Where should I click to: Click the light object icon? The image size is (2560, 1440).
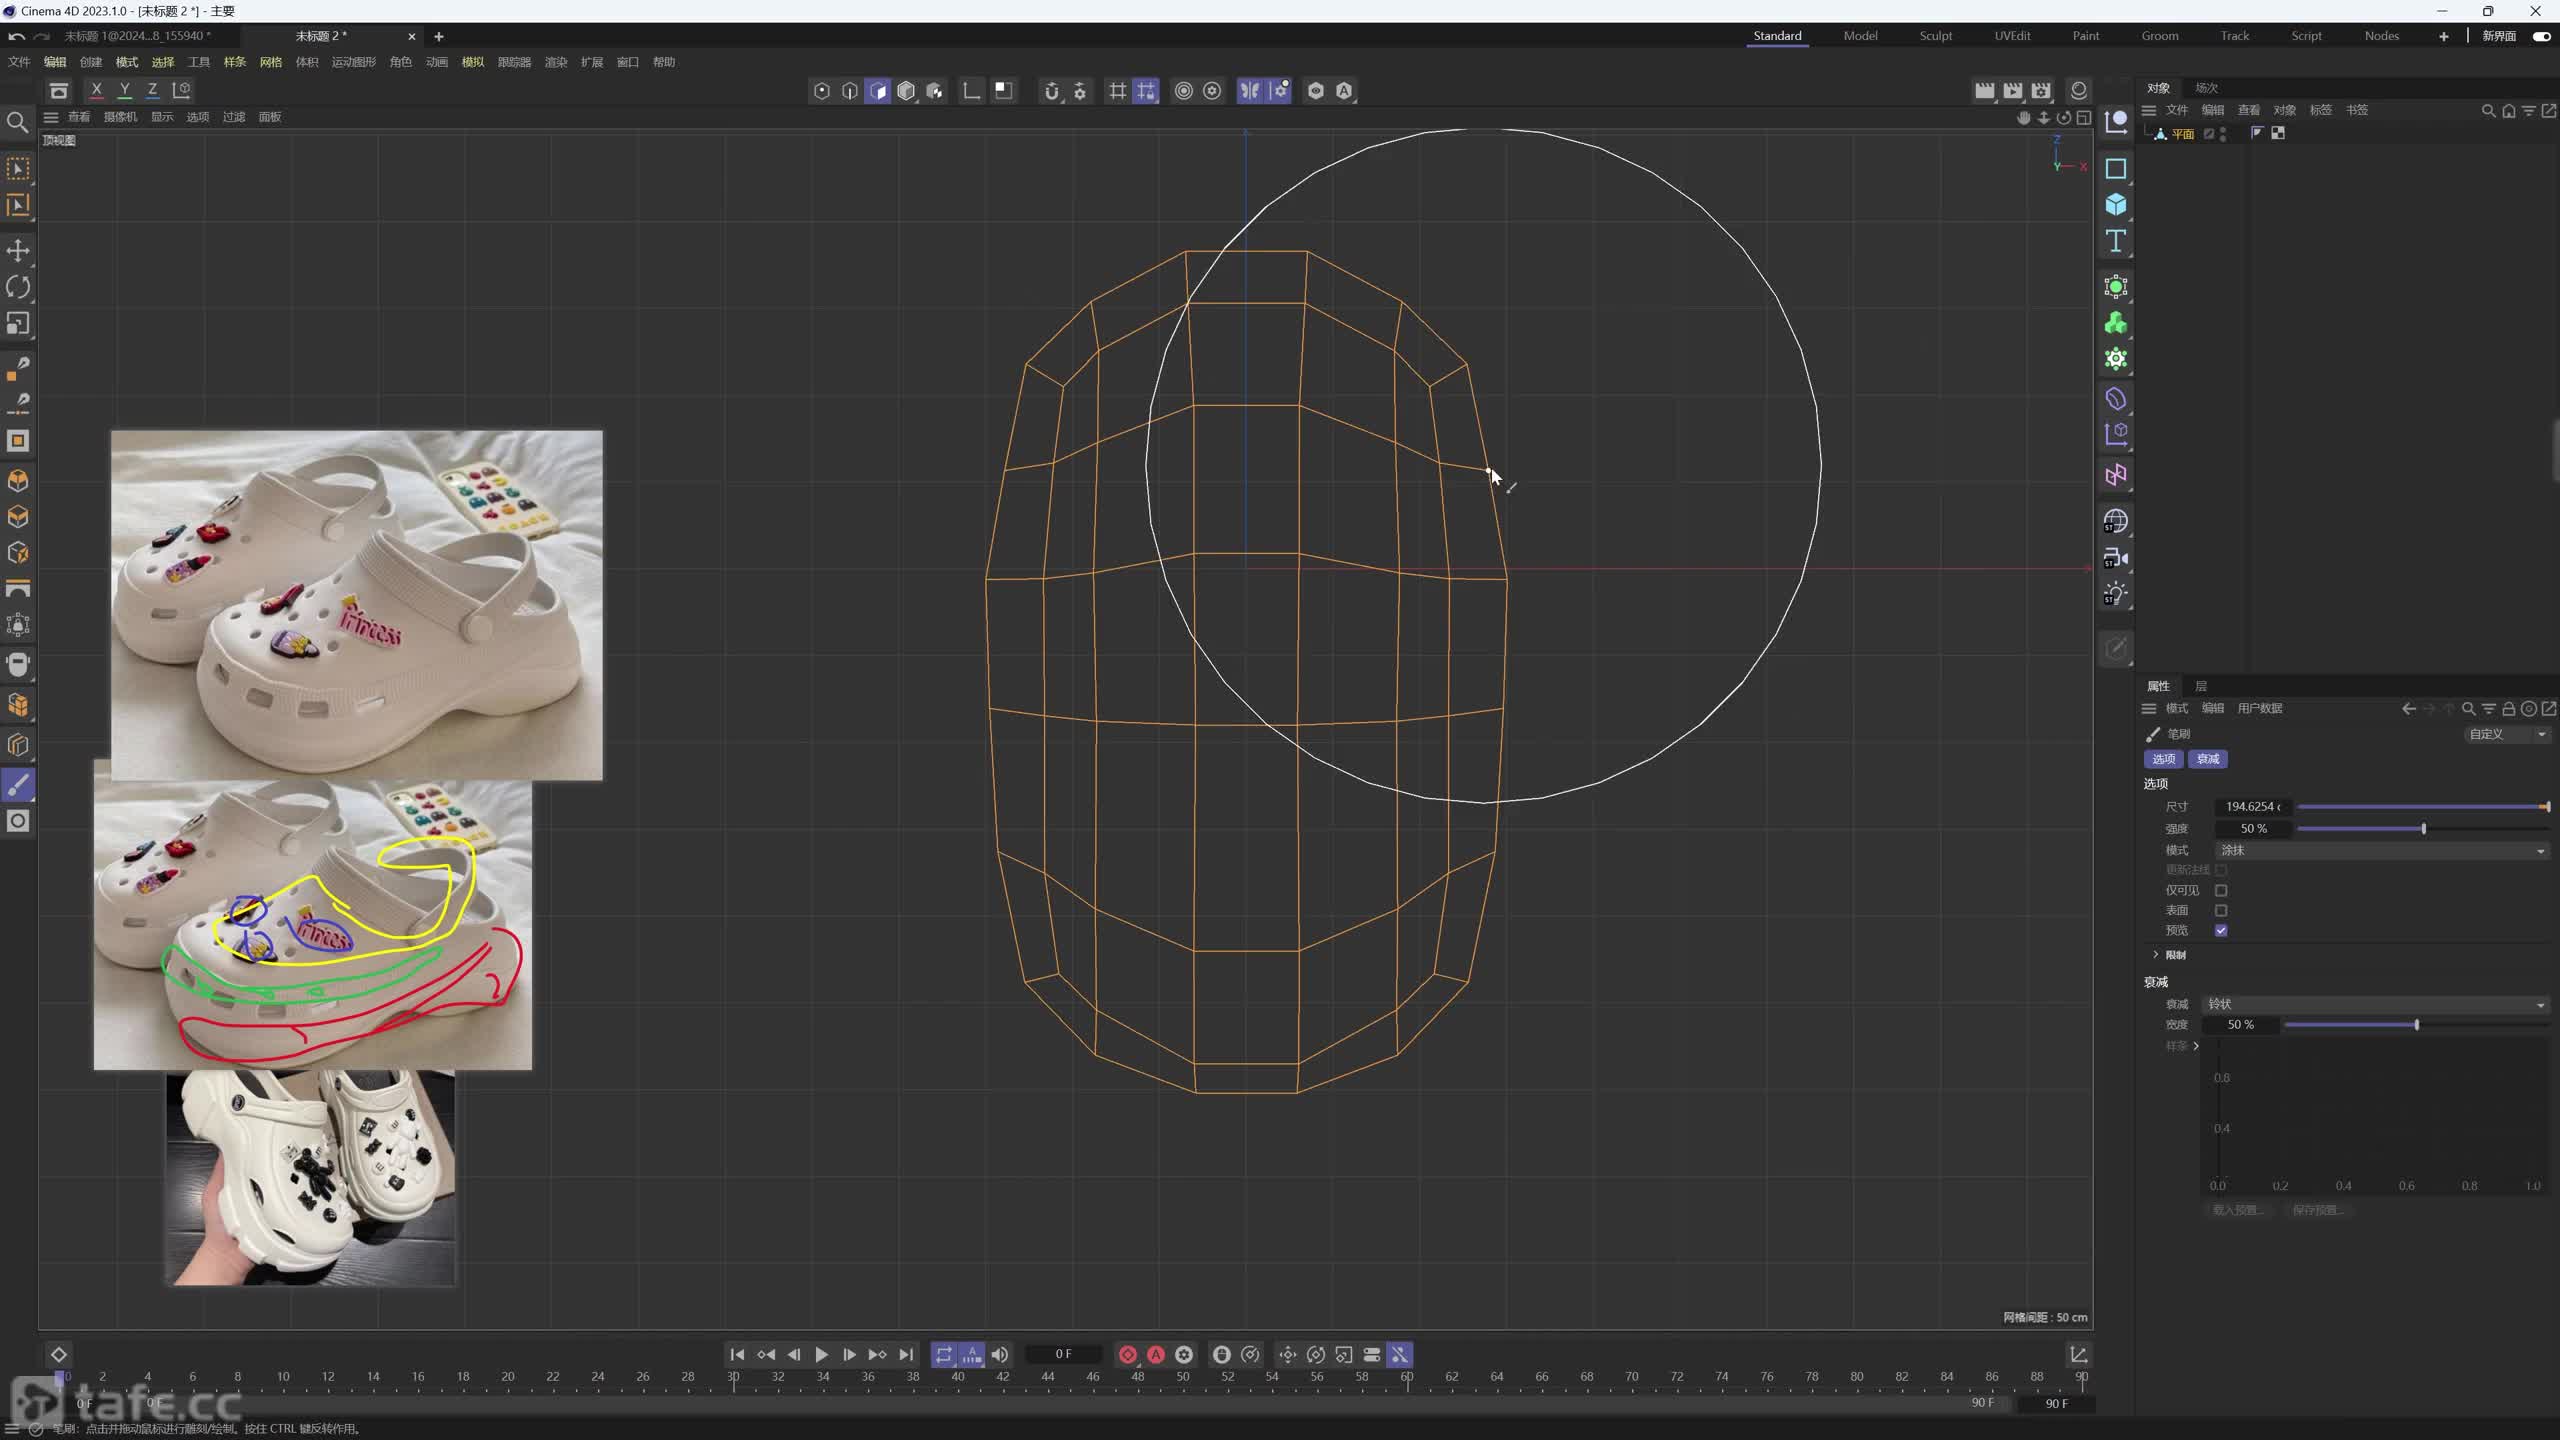2115,594
